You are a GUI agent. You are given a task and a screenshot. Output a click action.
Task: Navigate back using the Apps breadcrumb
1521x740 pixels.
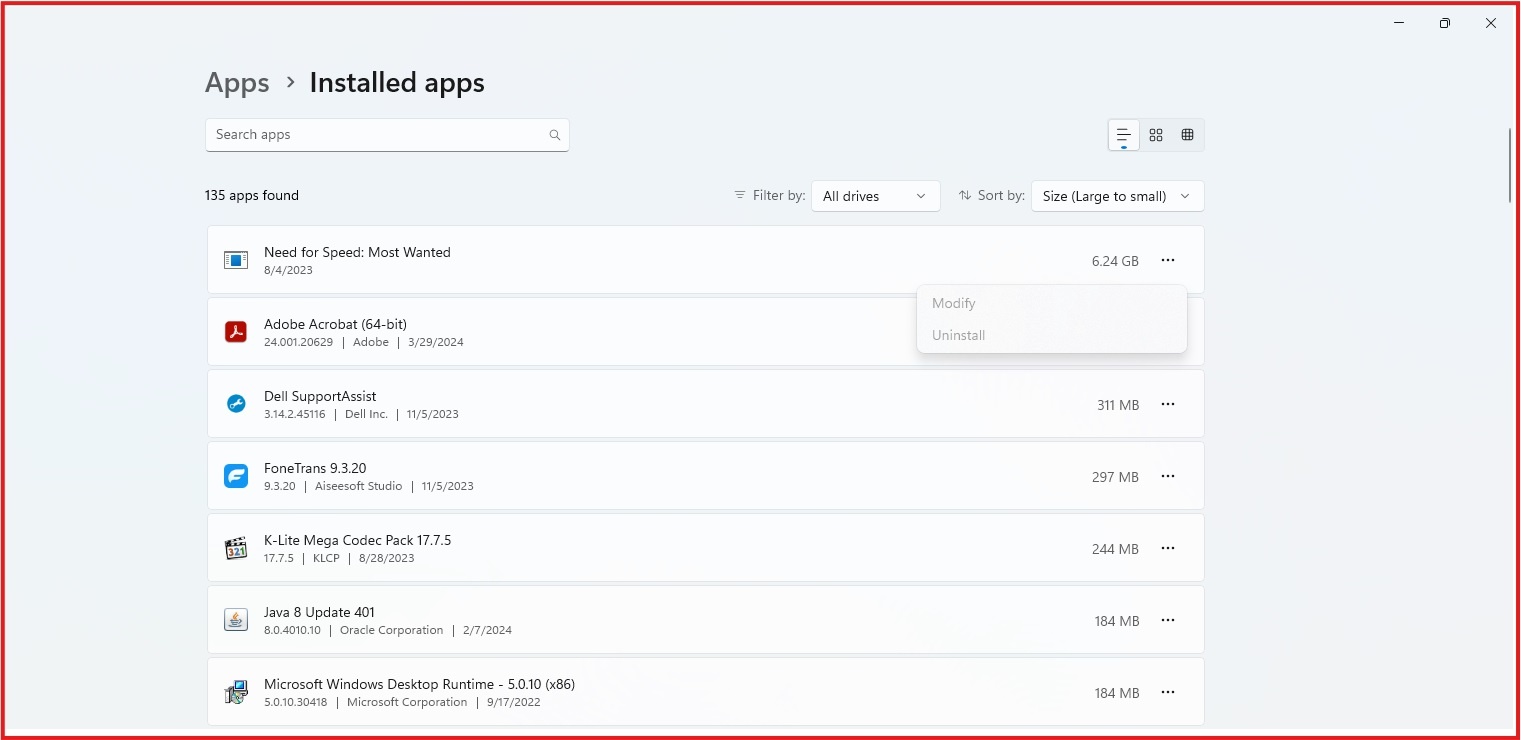(x=237, y=82)
